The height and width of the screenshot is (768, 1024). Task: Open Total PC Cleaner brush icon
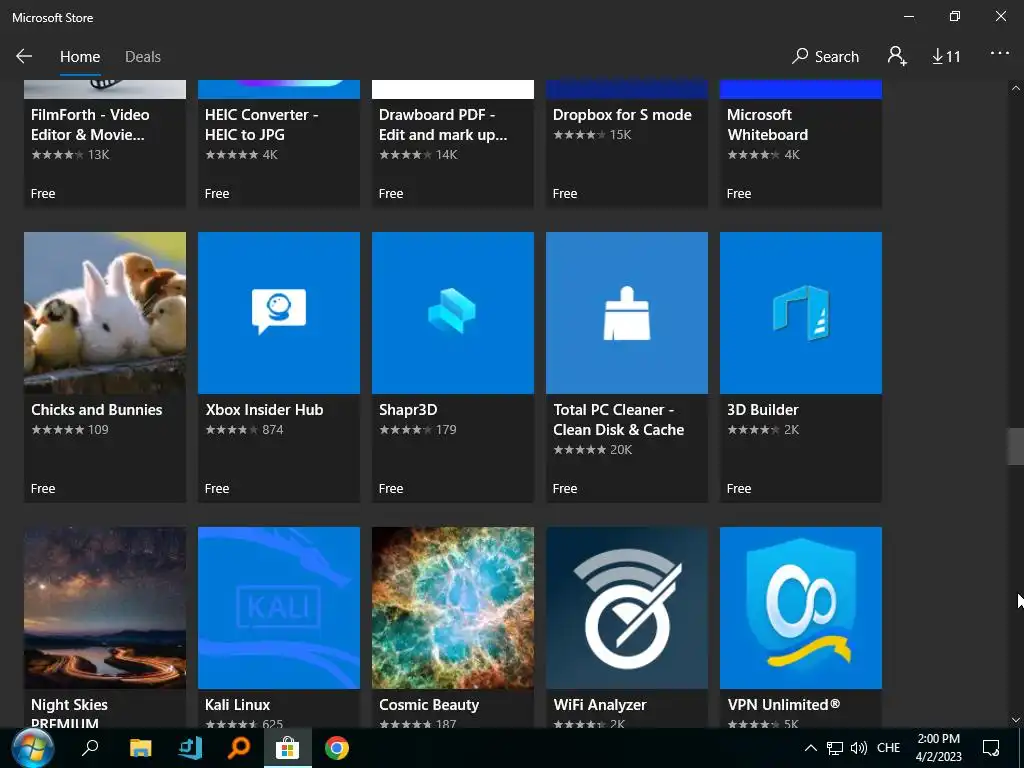[627, 313]
